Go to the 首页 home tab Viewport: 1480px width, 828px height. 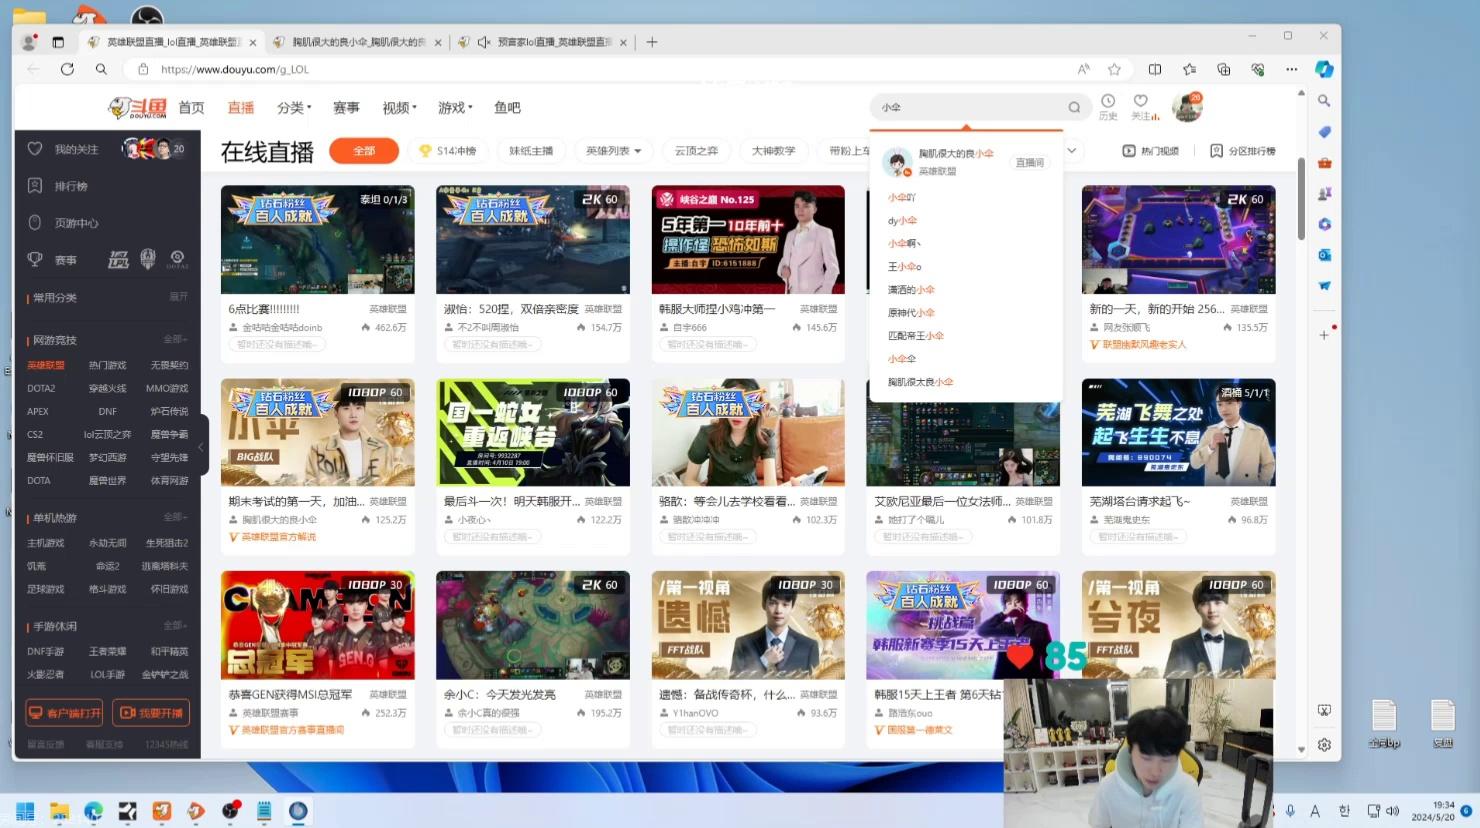[191, 108]
